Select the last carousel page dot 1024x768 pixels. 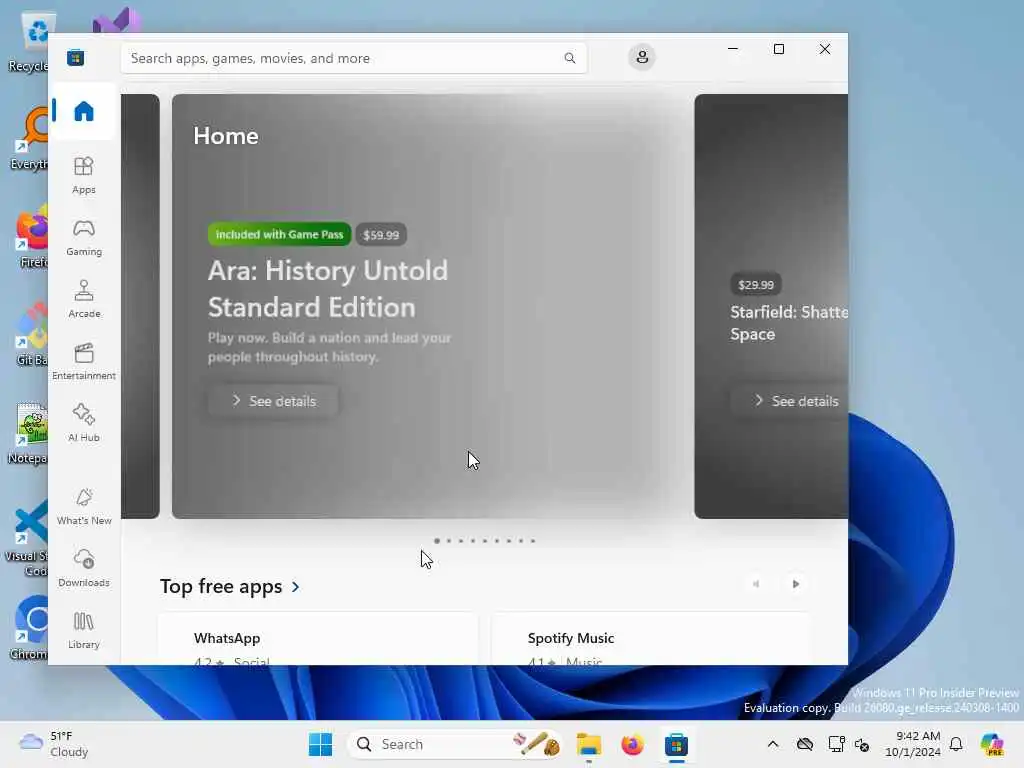point(533,541)
